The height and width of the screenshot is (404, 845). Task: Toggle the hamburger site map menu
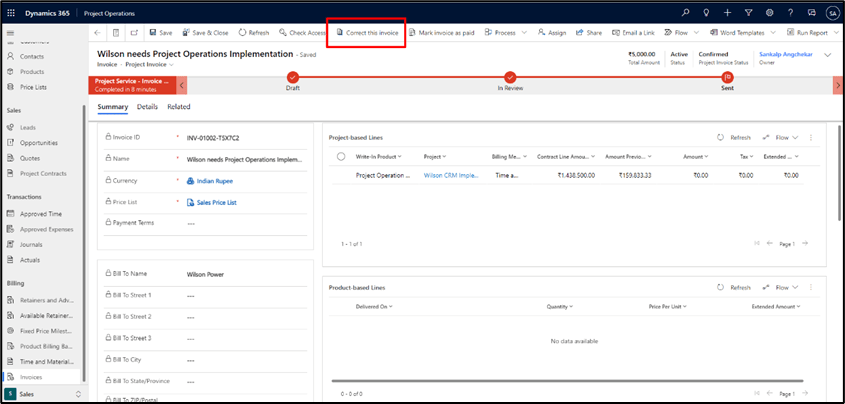pyautogui.click(x=12, y=34)
